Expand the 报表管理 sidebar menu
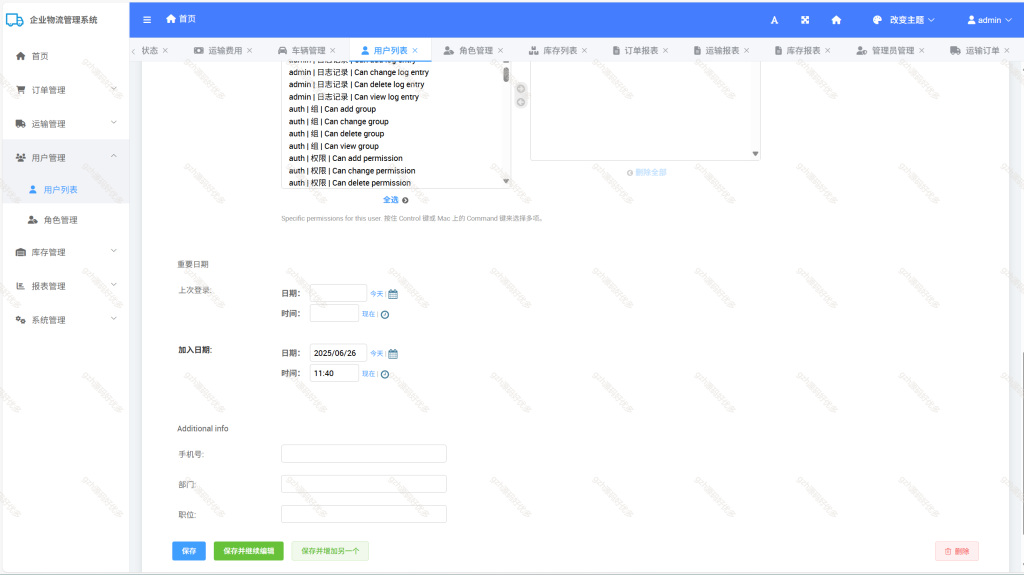 (x=65, y=286)
